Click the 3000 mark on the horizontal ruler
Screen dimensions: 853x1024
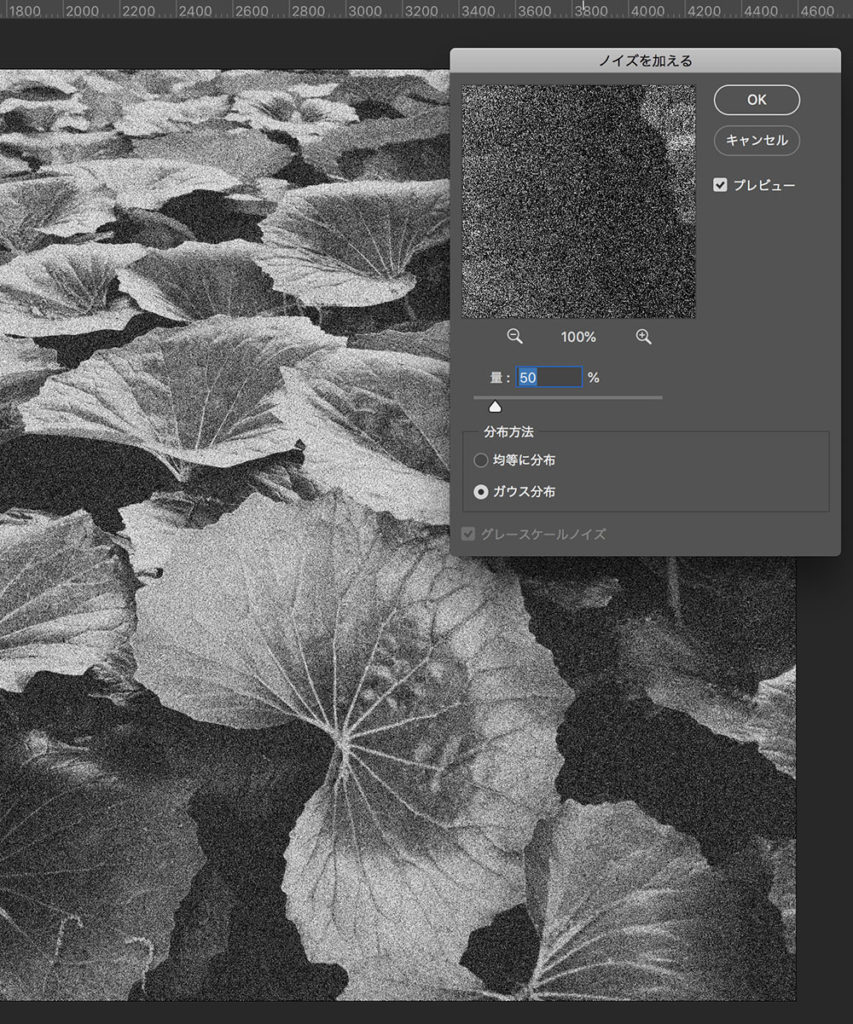[x=364, y=10]
